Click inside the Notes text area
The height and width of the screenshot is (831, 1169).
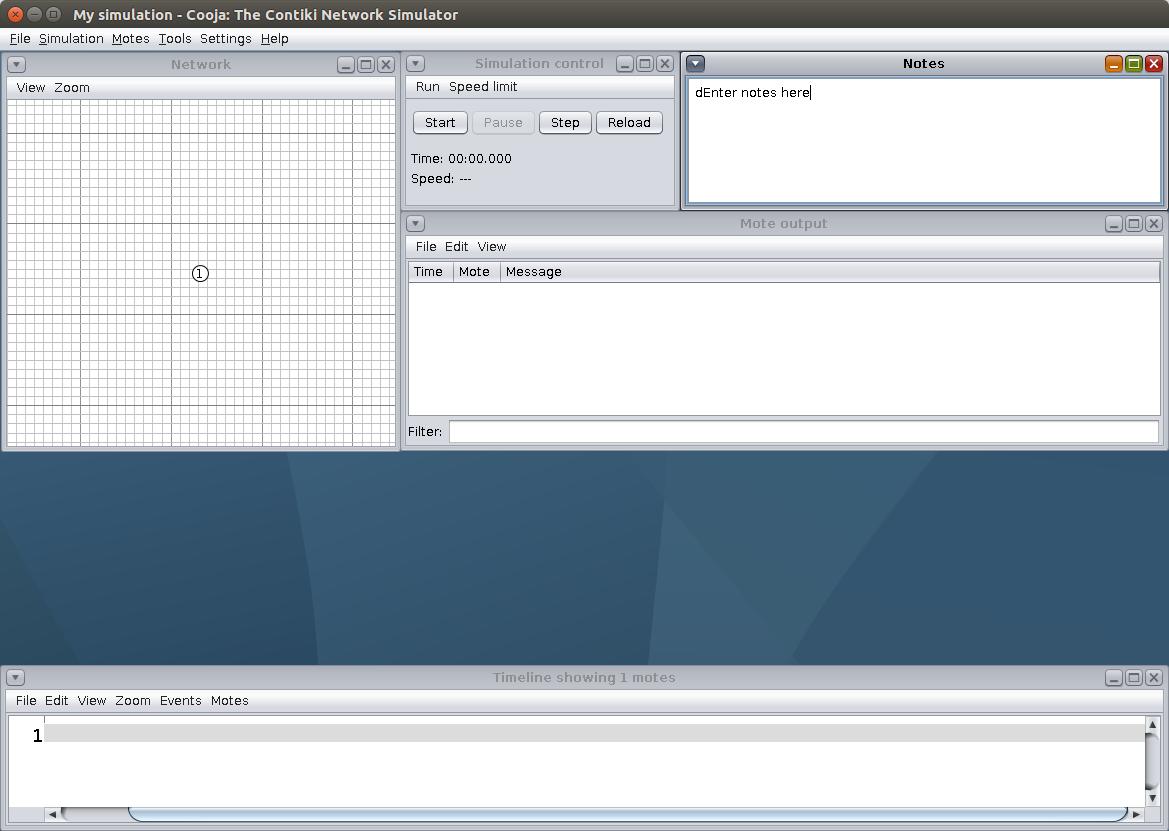point(924,140)
